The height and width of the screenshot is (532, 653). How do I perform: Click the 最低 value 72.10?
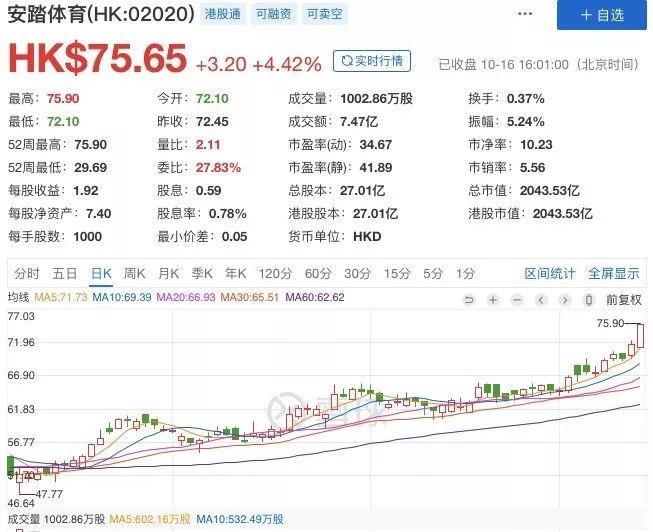[63, 122]
